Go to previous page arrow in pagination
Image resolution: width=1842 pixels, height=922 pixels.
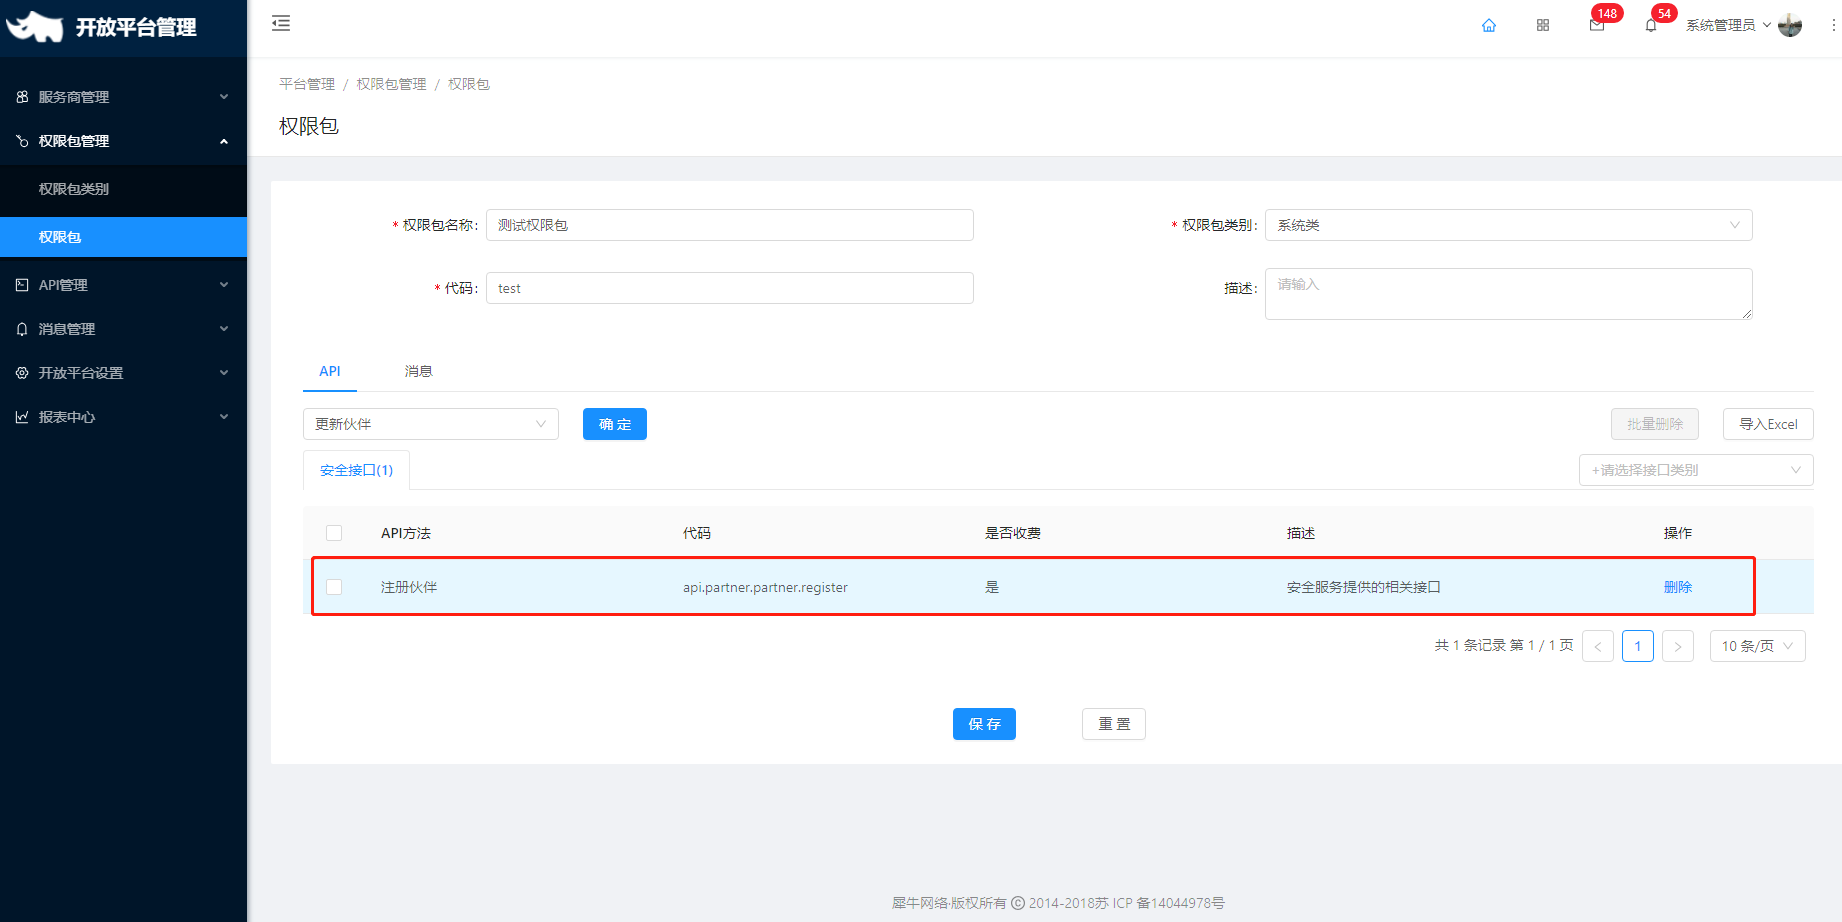[x=1598, y=646]
